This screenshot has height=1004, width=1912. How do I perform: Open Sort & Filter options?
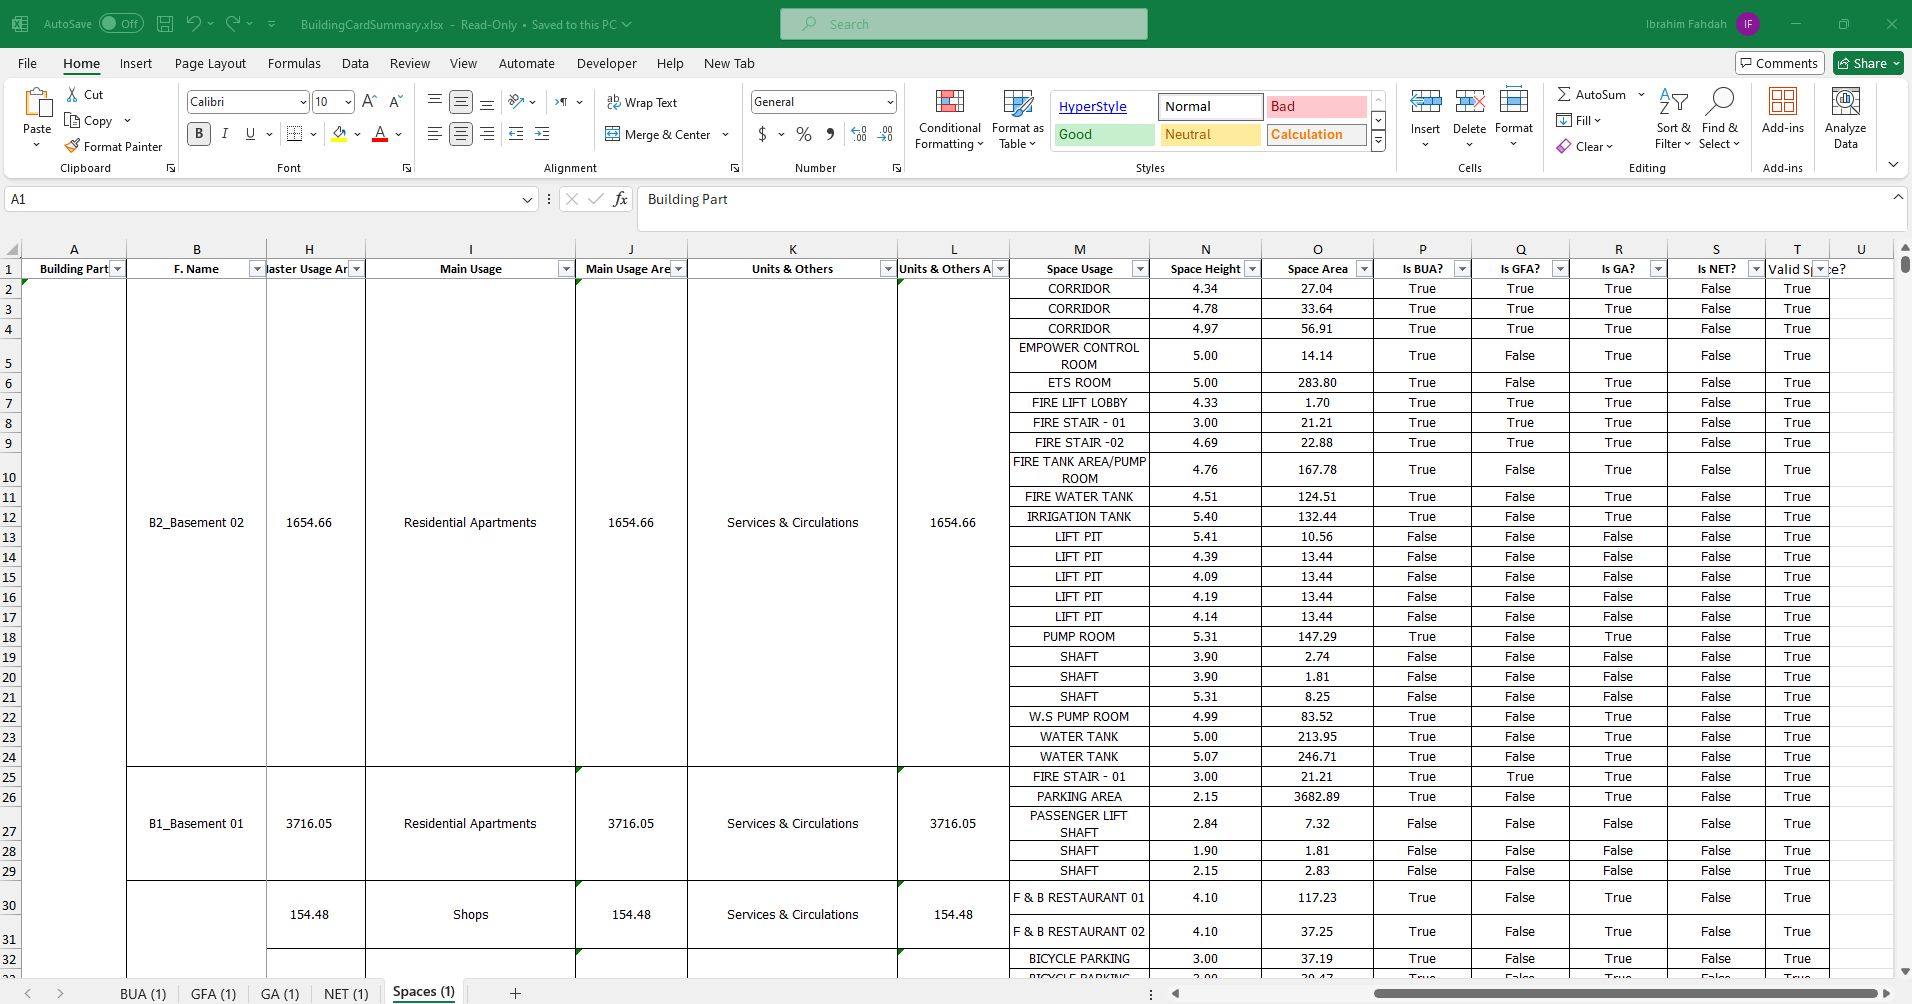click(x=1673, y=120)
